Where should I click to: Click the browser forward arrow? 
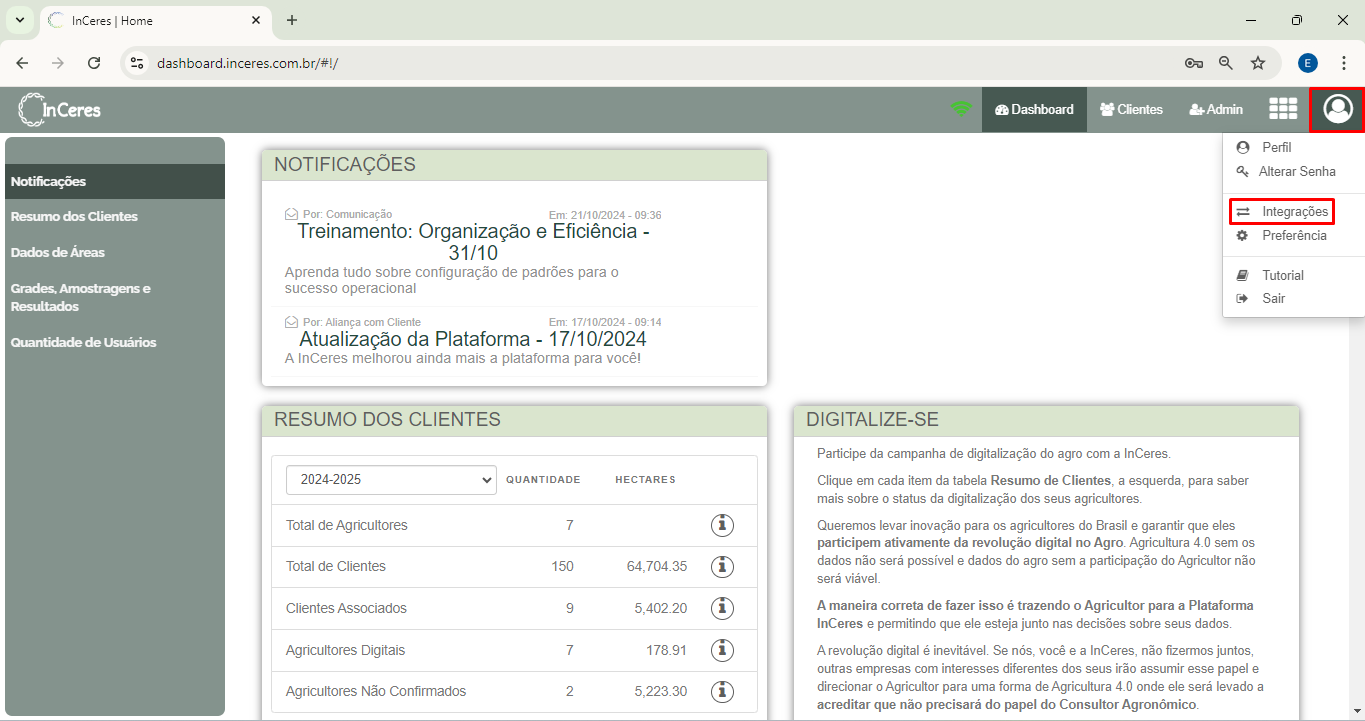[58, 63]
